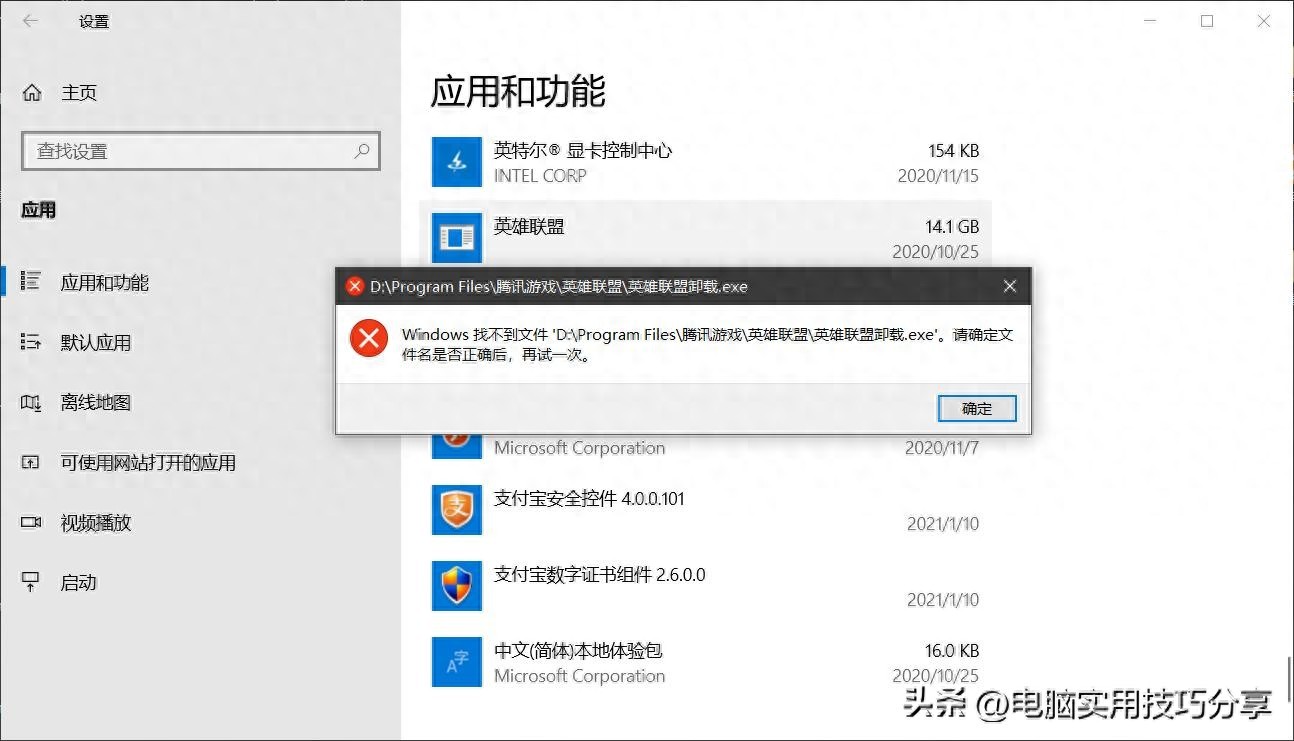This screenshot has width=1294, height=741.
Task: Focus the 查找设置 search field
Action: (x=200, y=151)
